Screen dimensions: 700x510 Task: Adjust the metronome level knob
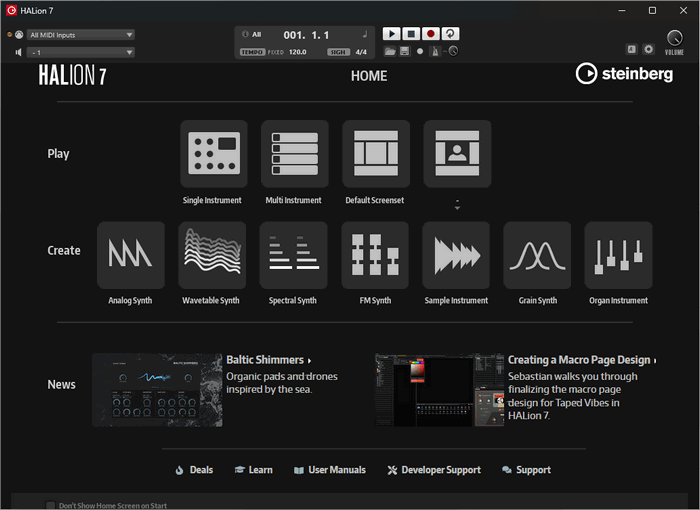(453, 51)
